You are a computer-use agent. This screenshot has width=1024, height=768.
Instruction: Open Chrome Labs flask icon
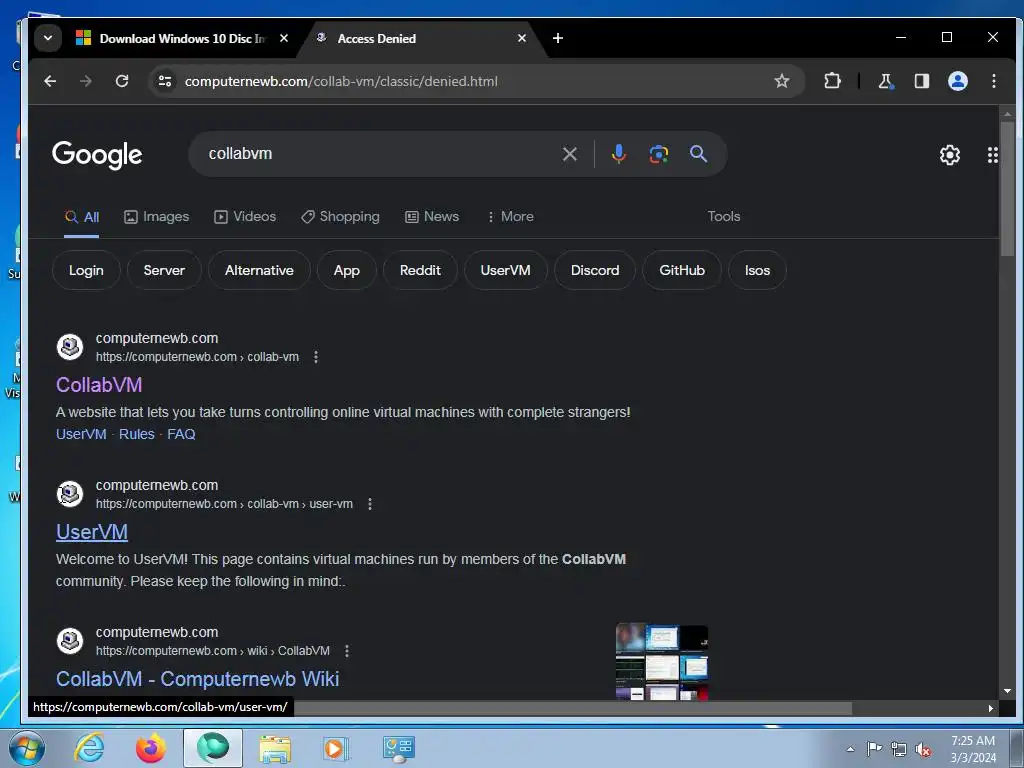(885, 81)
